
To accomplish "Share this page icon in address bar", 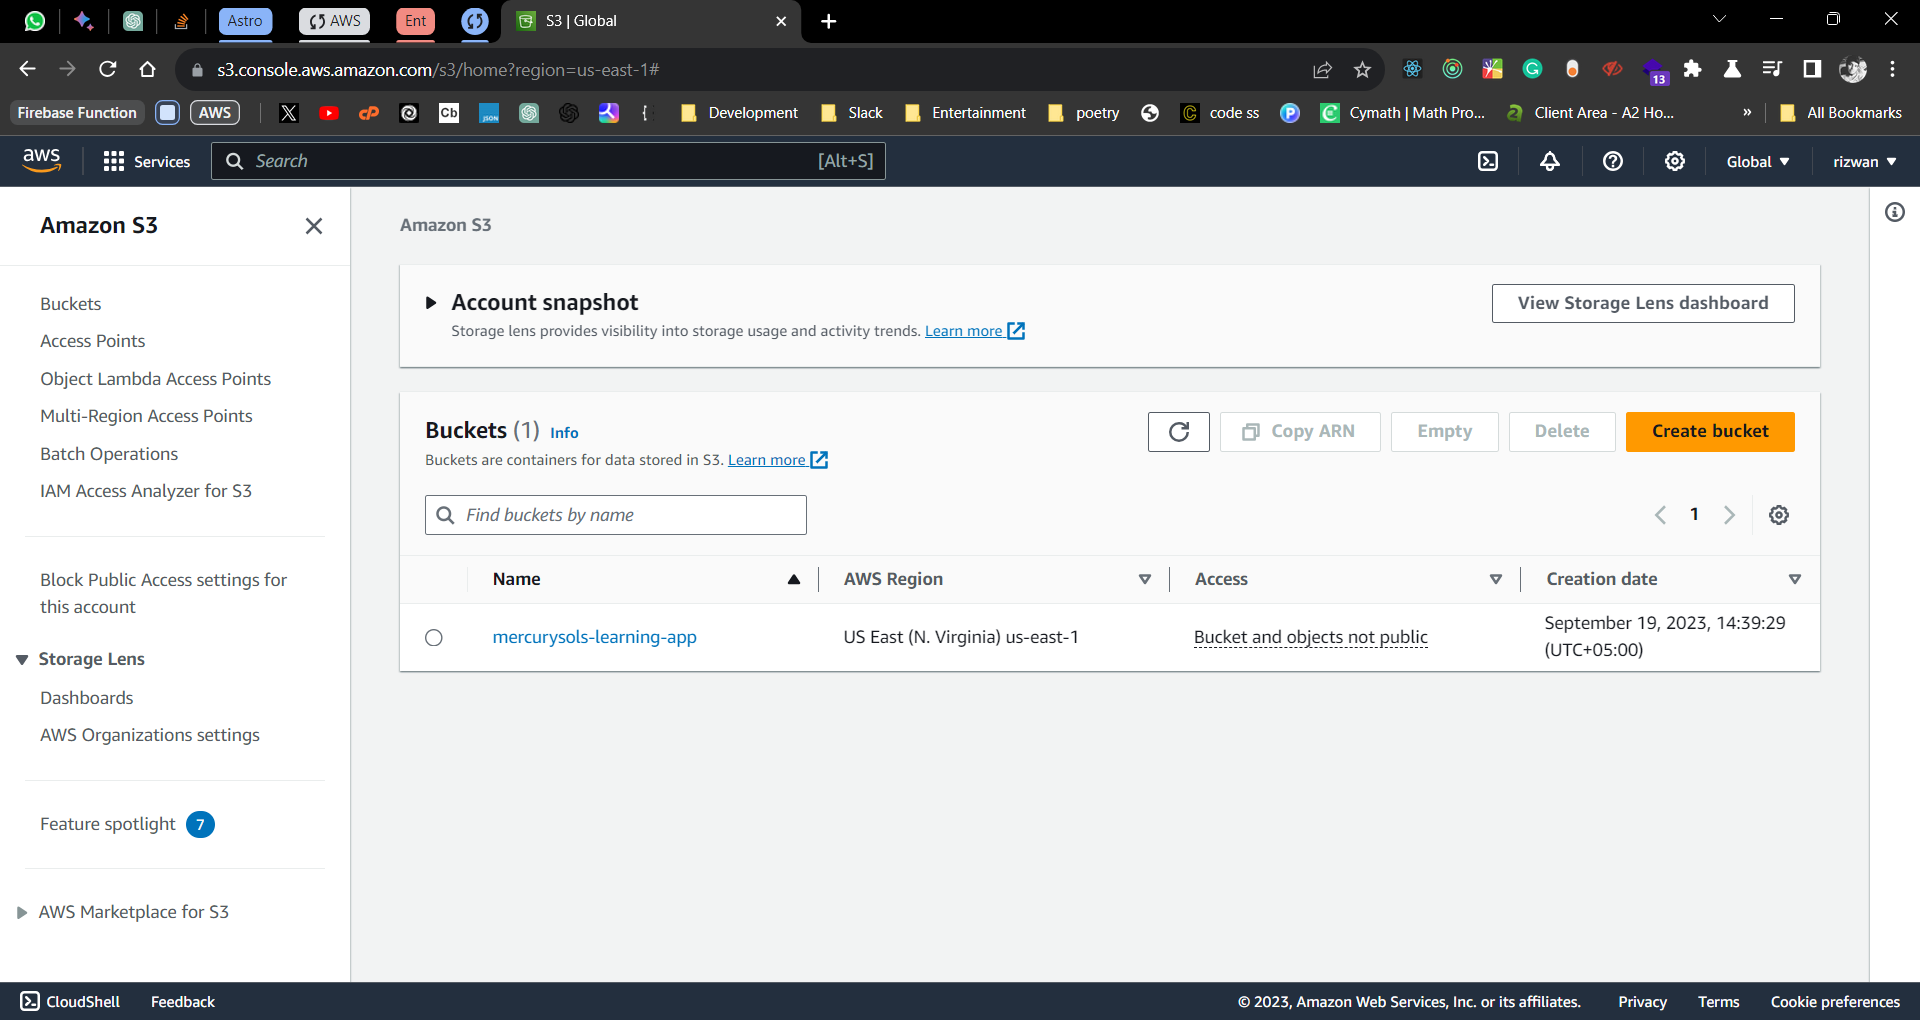I will point(1322,69).
